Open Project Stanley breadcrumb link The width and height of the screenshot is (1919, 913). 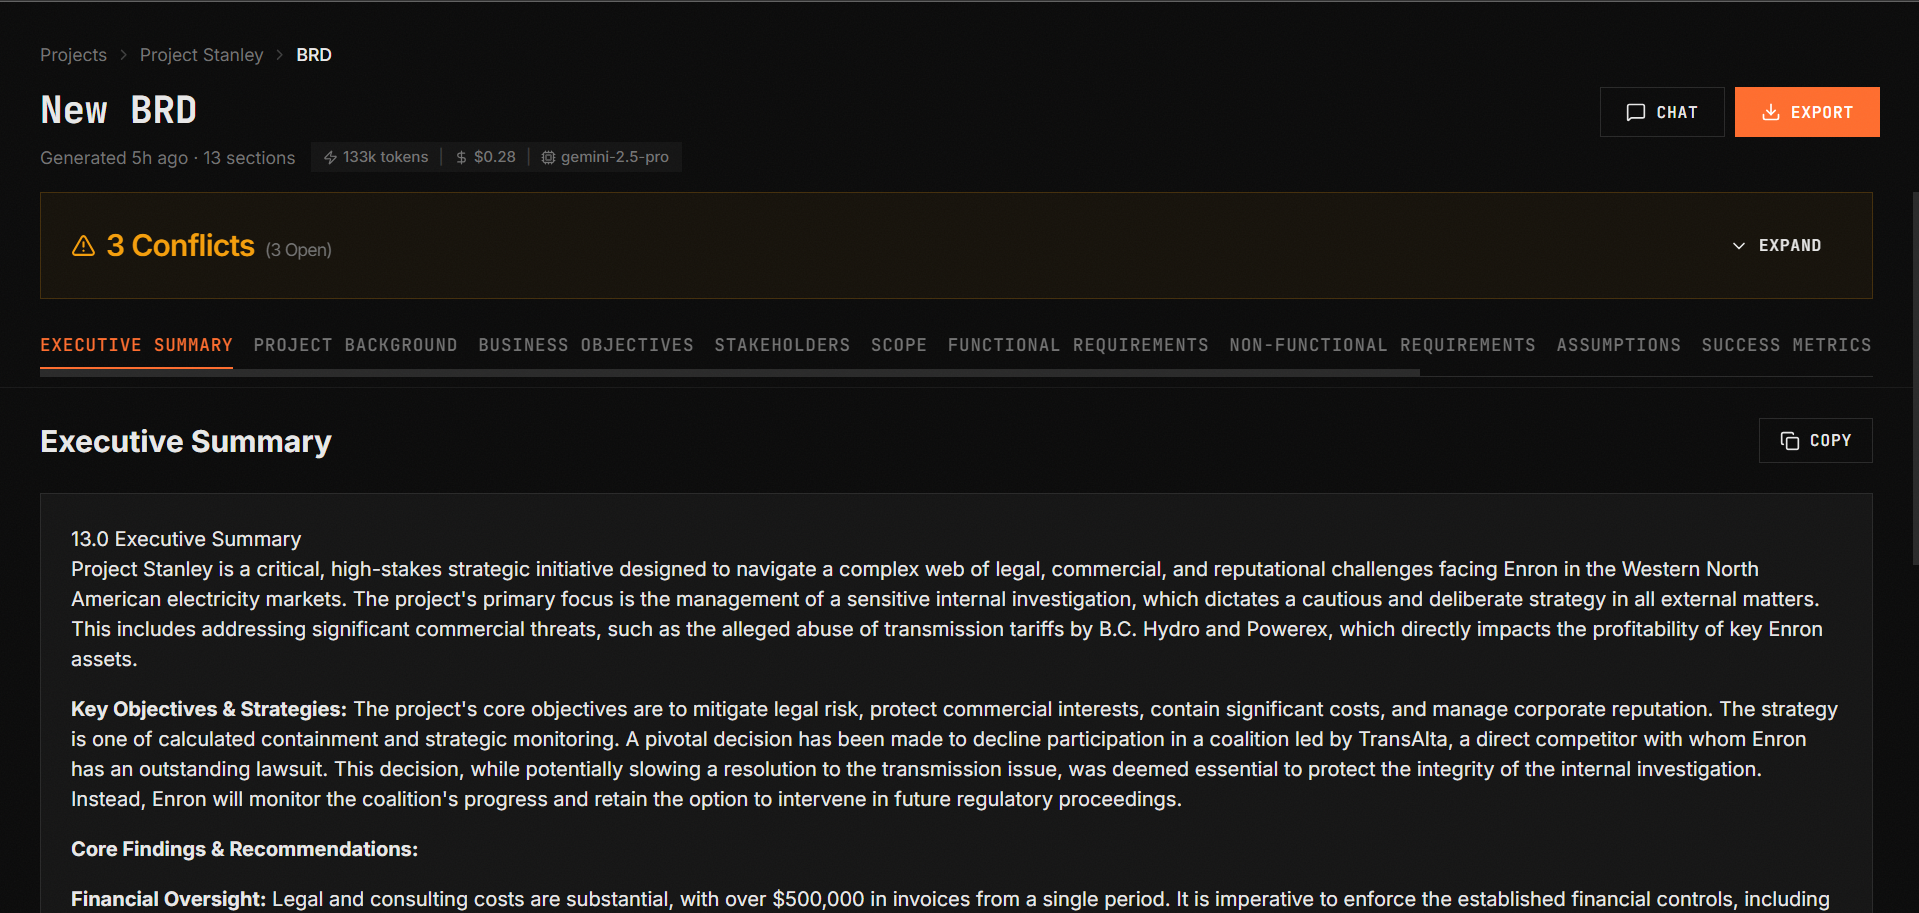pos(201,55)
